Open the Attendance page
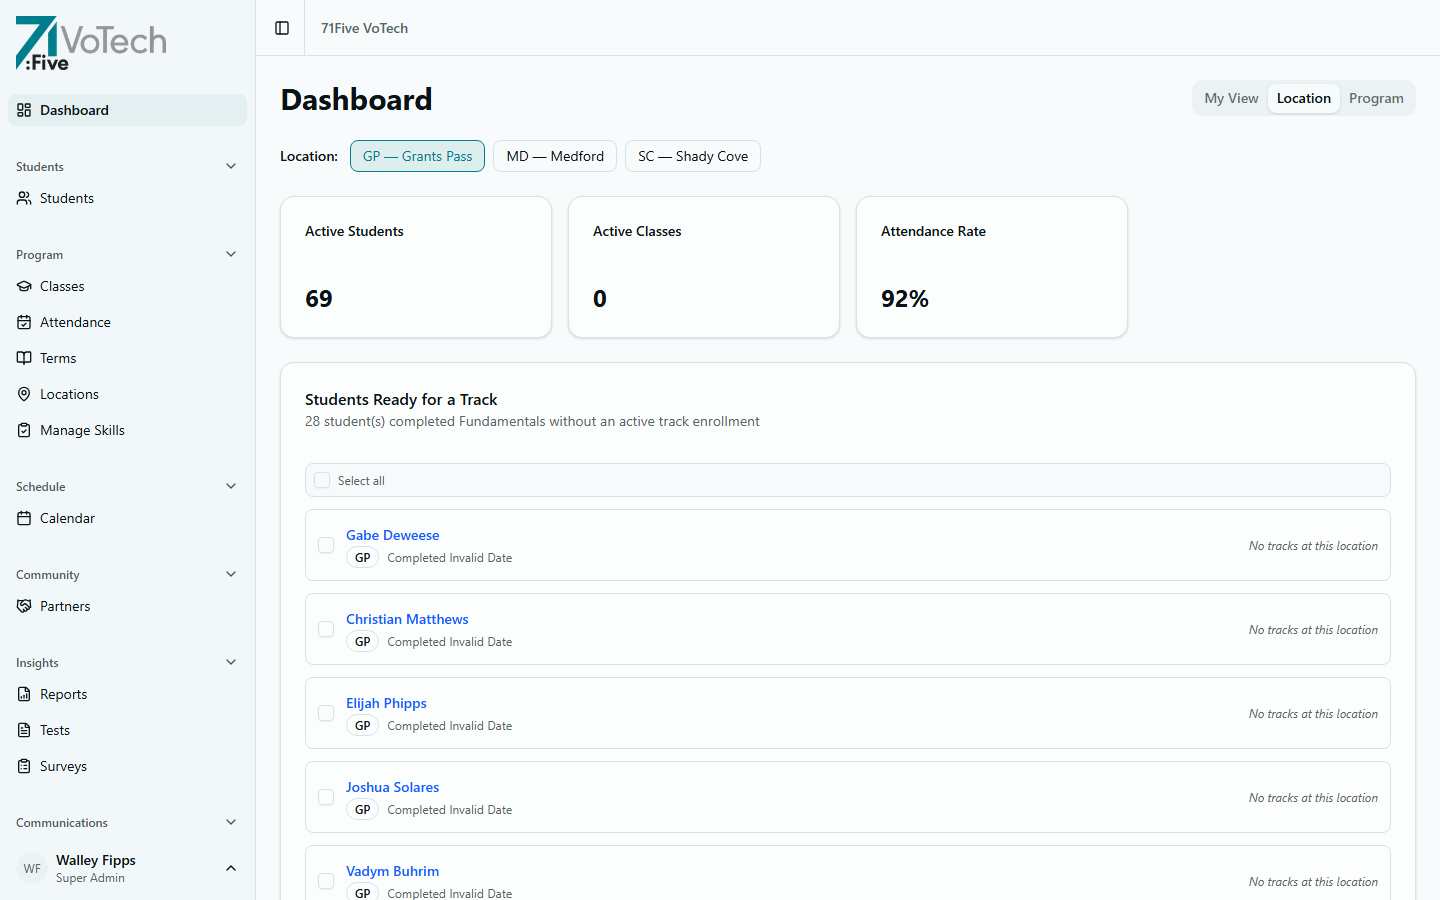Viewport: 1440px width, 900px height. click(x=75, y=322)
